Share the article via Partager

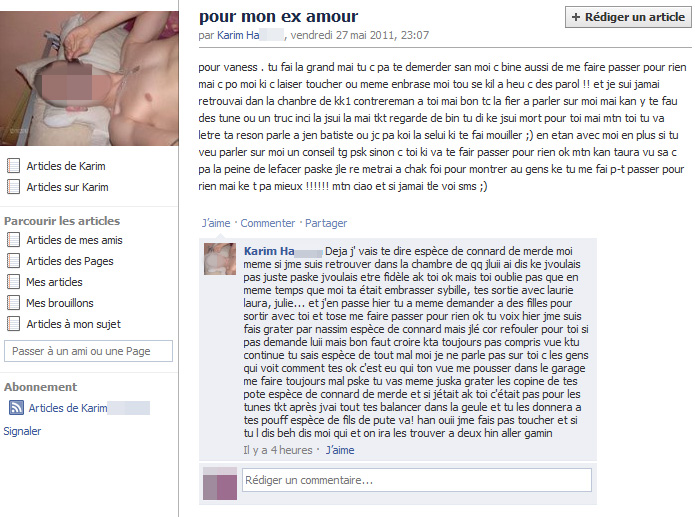[x=326, y=223]
